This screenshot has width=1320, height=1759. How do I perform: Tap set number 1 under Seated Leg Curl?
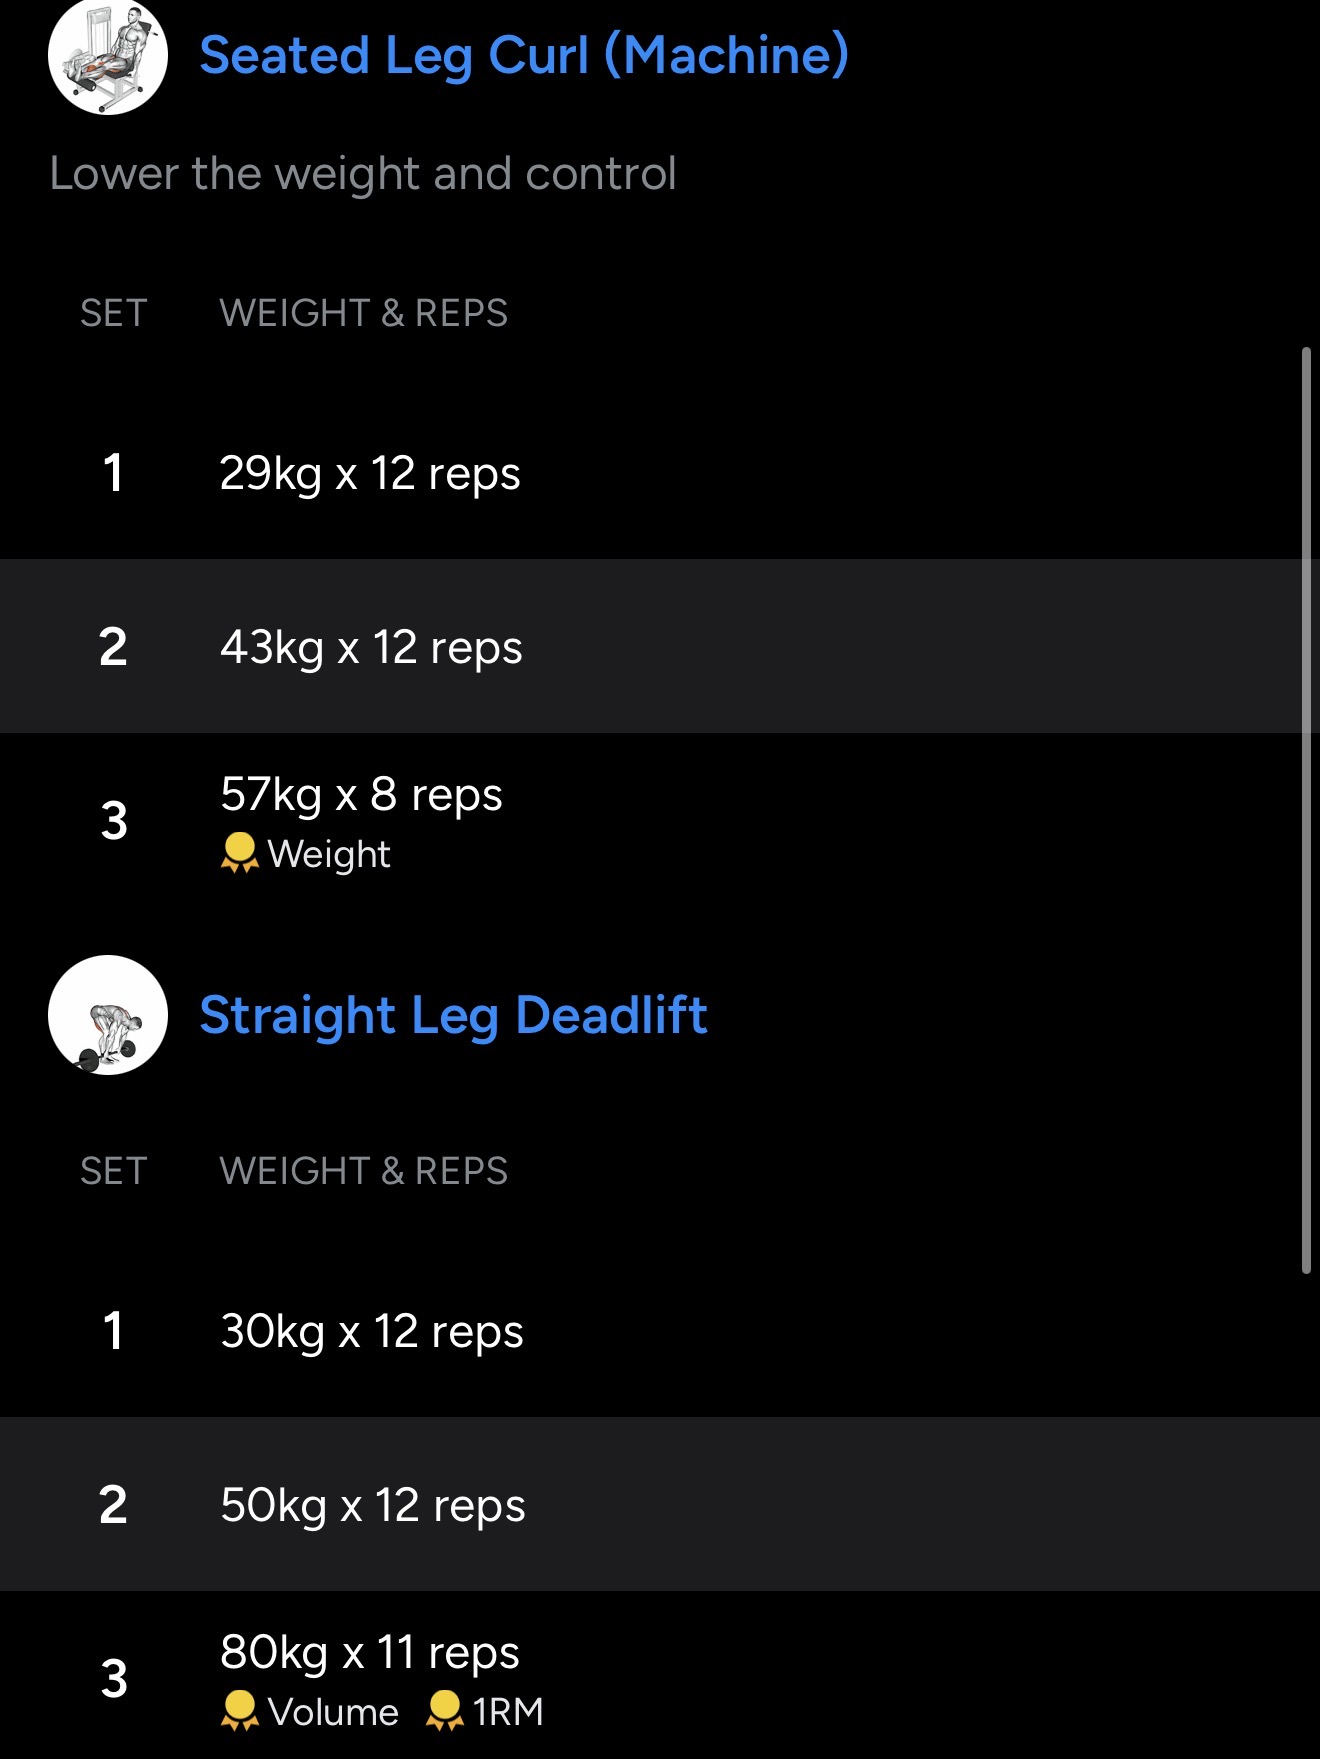[x=113, y=473]
